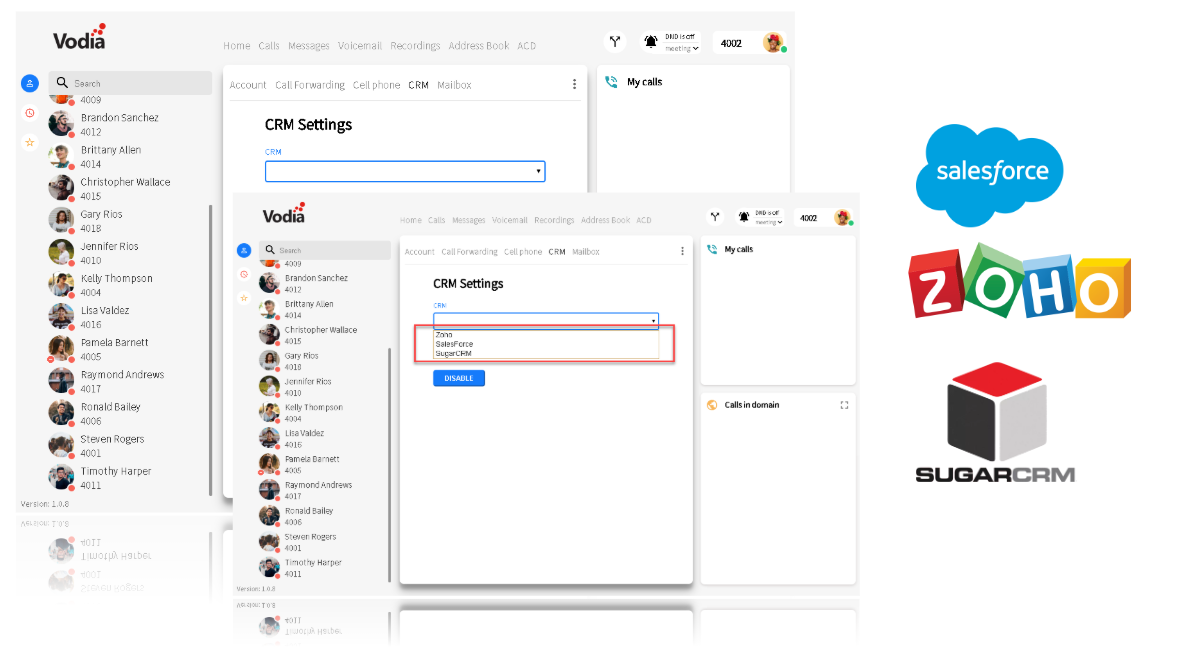
Task: Open the three-dot menu in back window
Action: click(x=574, y=84)
